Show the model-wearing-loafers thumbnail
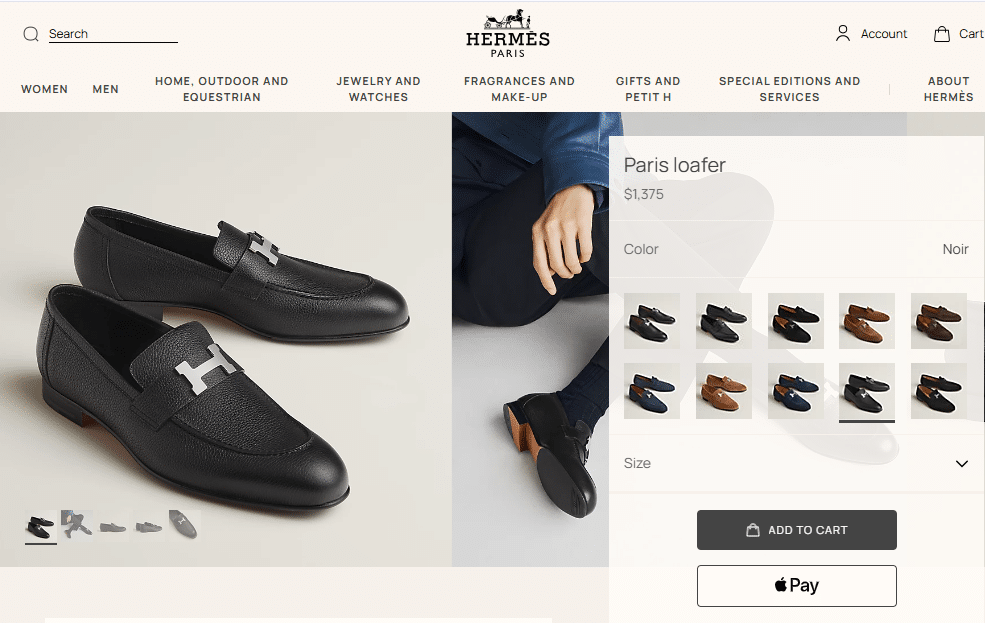 (76, 524)
